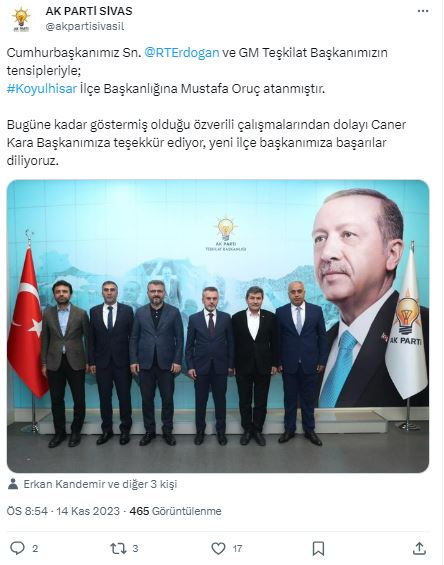View tagged people Erkan Kandemir ve diğer 3 kişi
444x565 pixels.
point(100,484)
